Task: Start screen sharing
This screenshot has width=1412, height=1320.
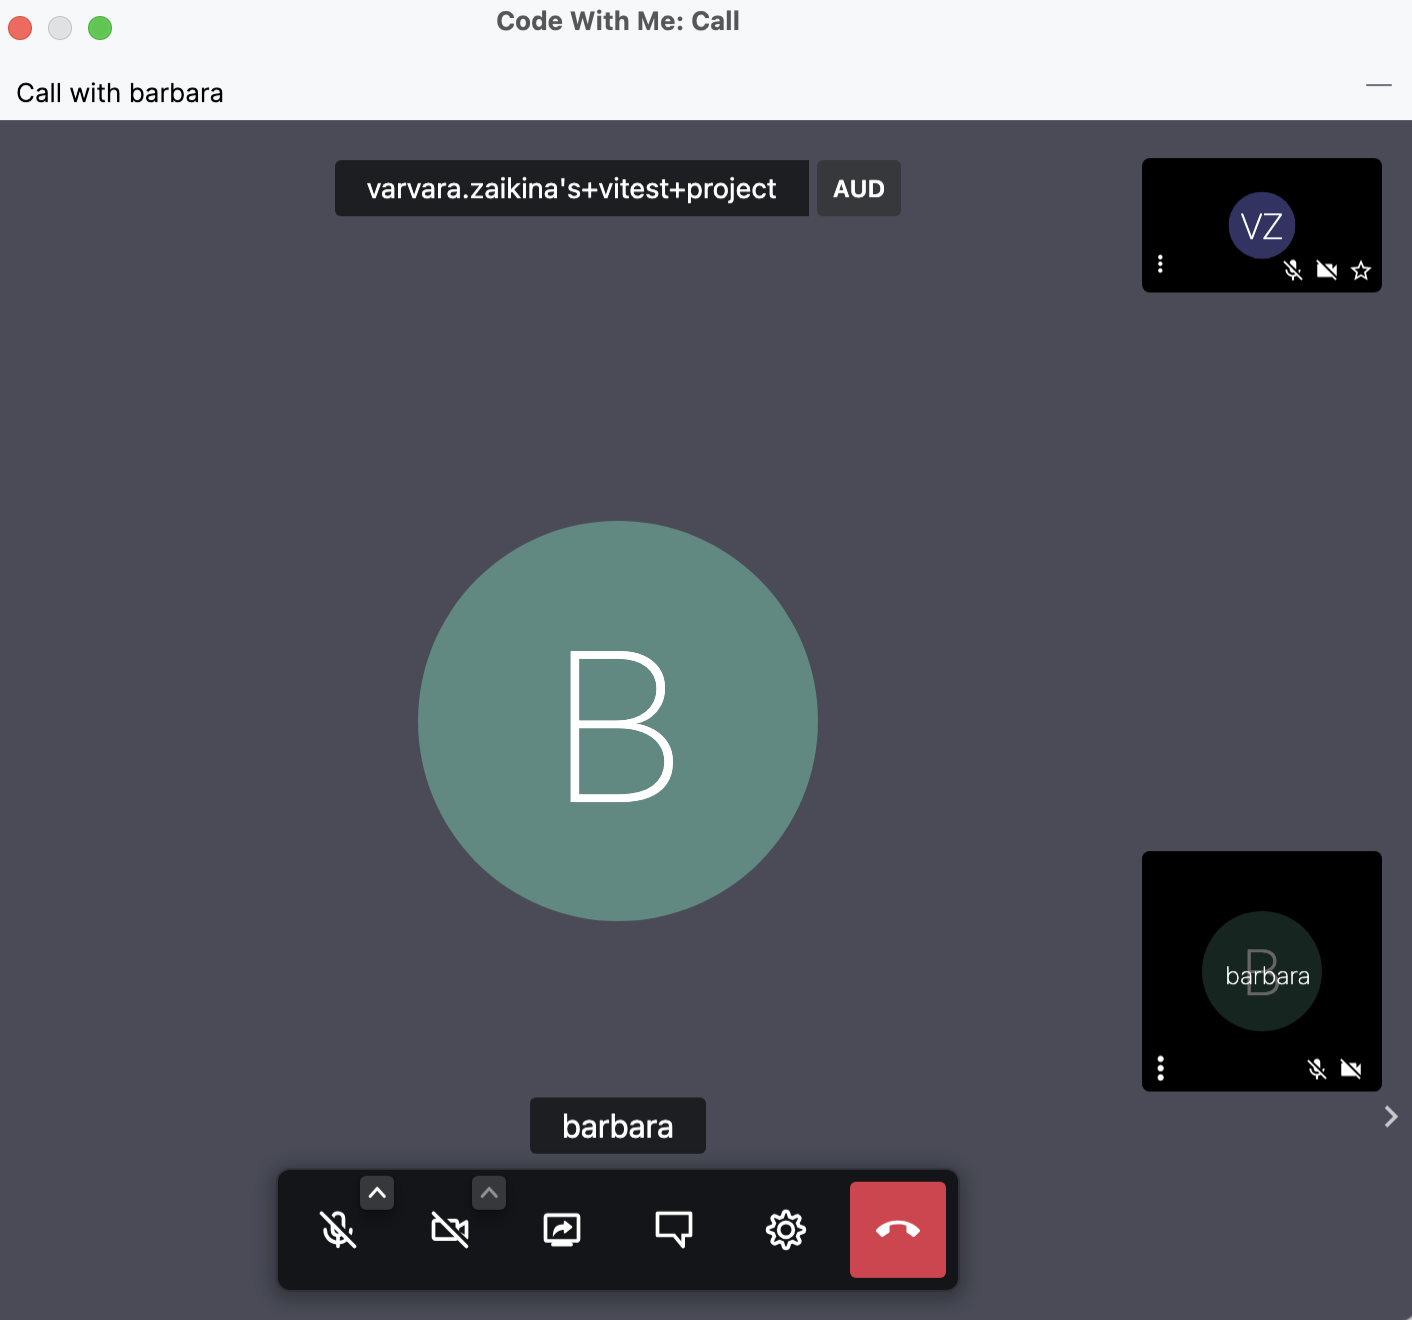Action: [x=563, y=1229]
